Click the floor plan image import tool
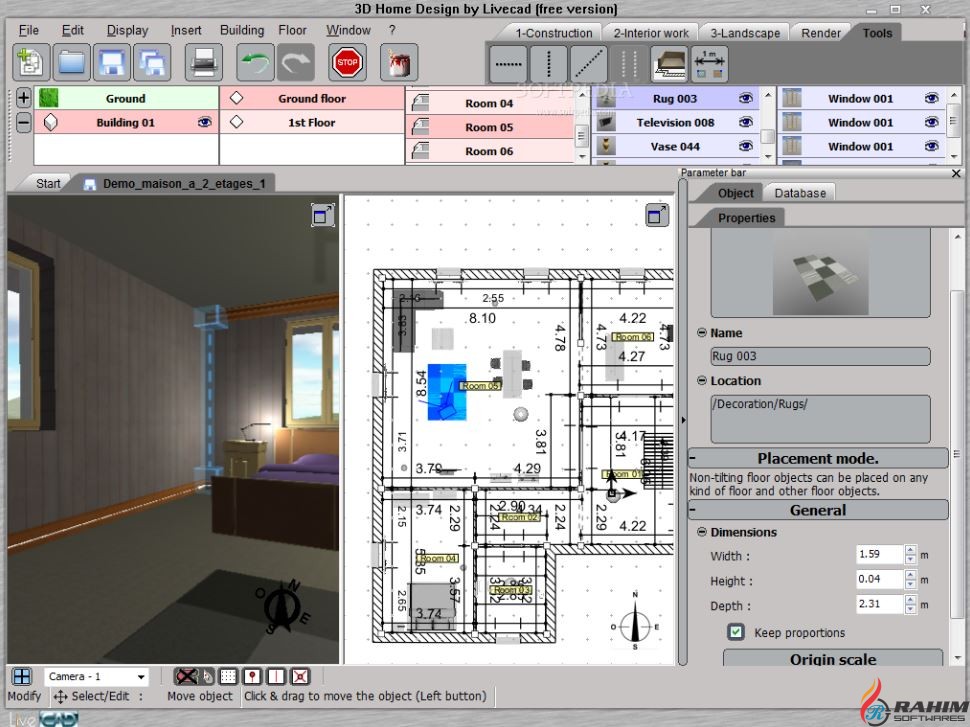 point(669,64)
